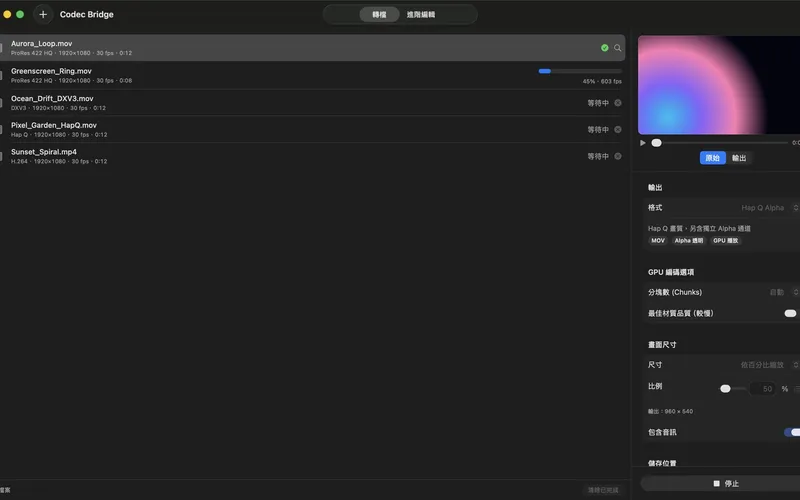Click the 清除已完成 button
This screenshot has height=500, width=800.
point(603,490)
